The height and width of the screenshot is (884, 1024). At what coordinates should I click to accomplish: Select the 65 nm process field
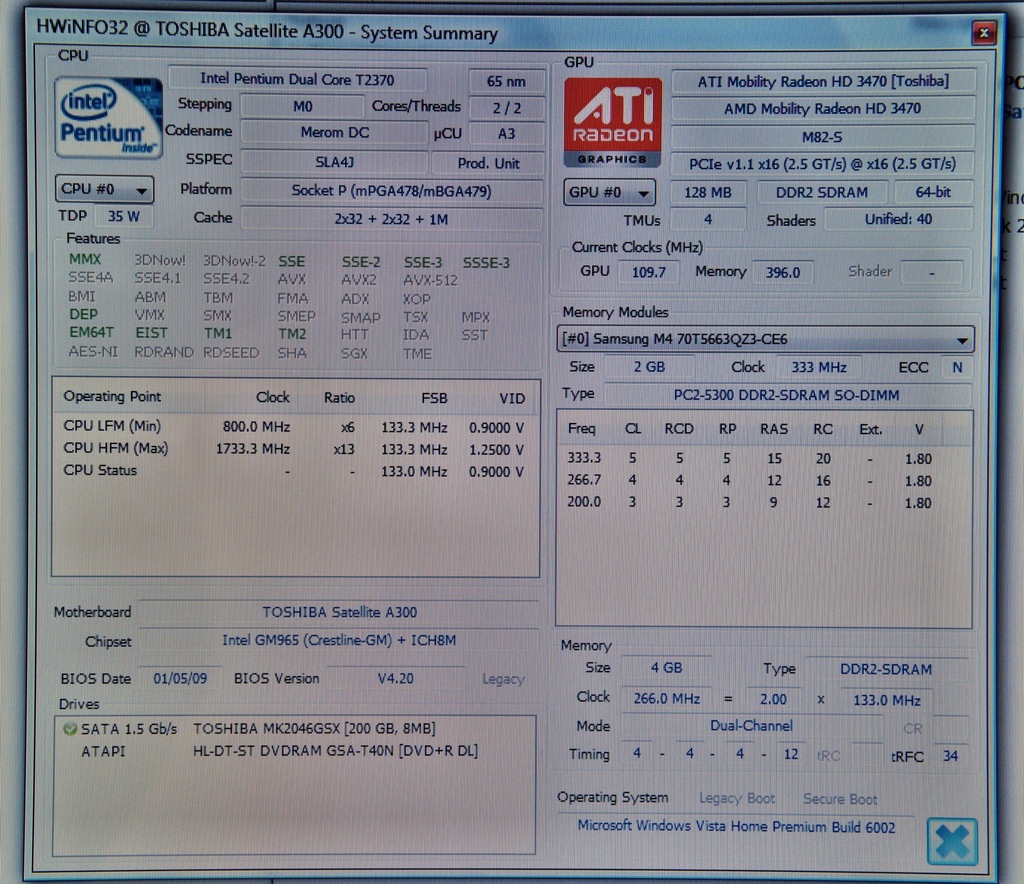[x=506, y=82]
